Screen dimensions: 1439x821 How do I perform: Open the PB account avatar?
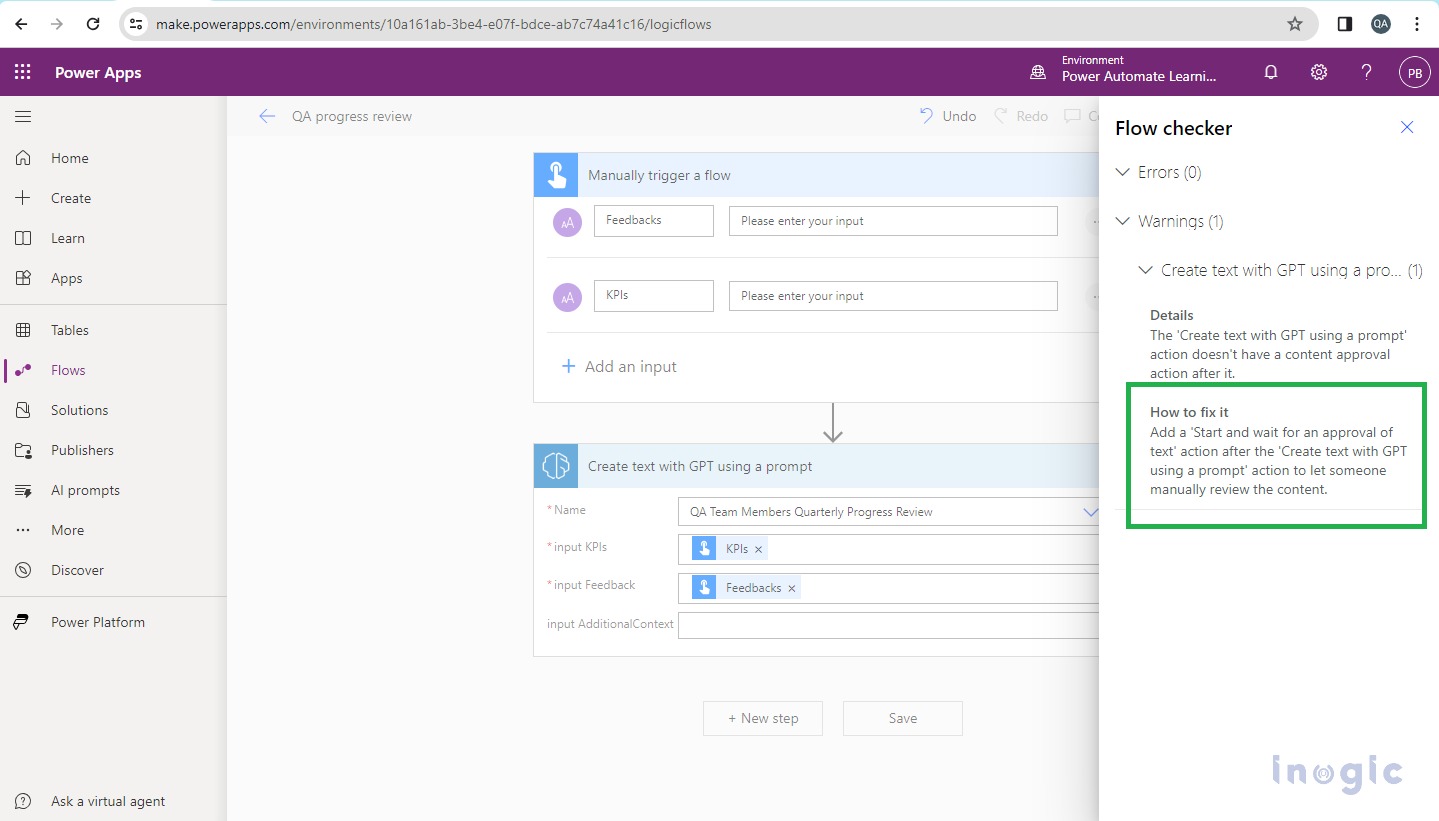pyautogui.click(x=1414, y=72)
